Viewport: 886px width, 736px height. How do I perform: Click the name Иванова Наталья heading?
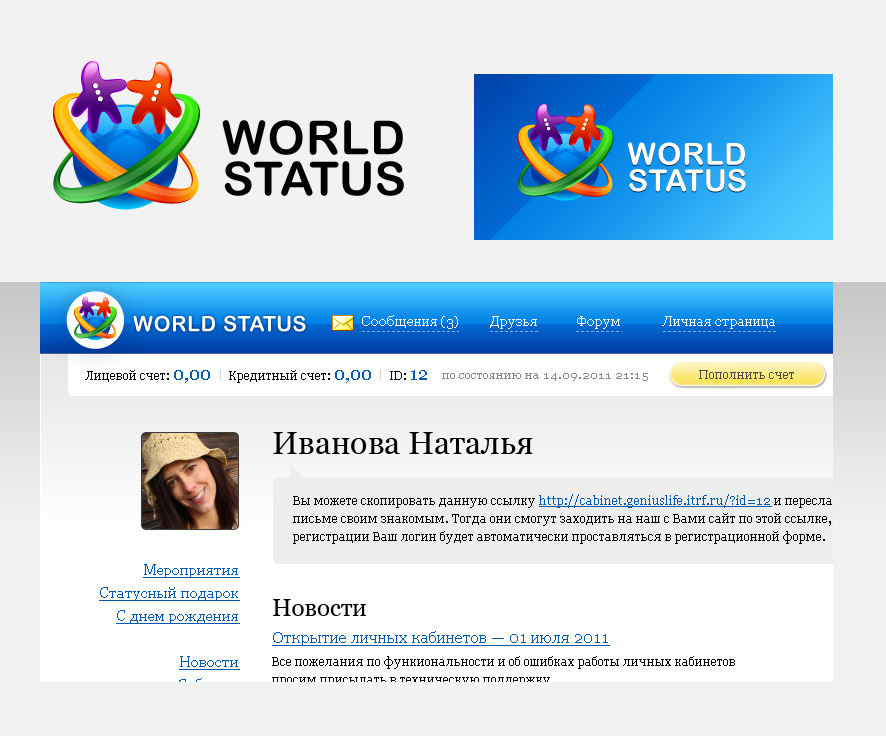(x=402, y=443)
